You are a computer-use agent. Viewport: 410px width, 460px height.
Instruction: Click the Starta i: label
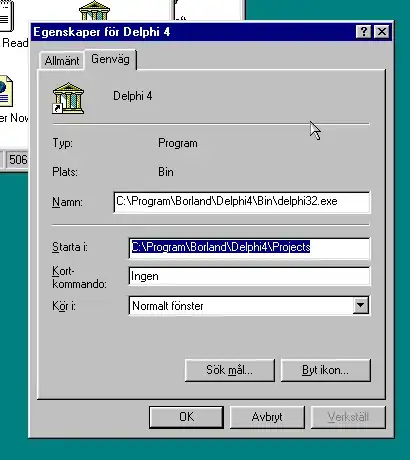click(x=70, y=247)
